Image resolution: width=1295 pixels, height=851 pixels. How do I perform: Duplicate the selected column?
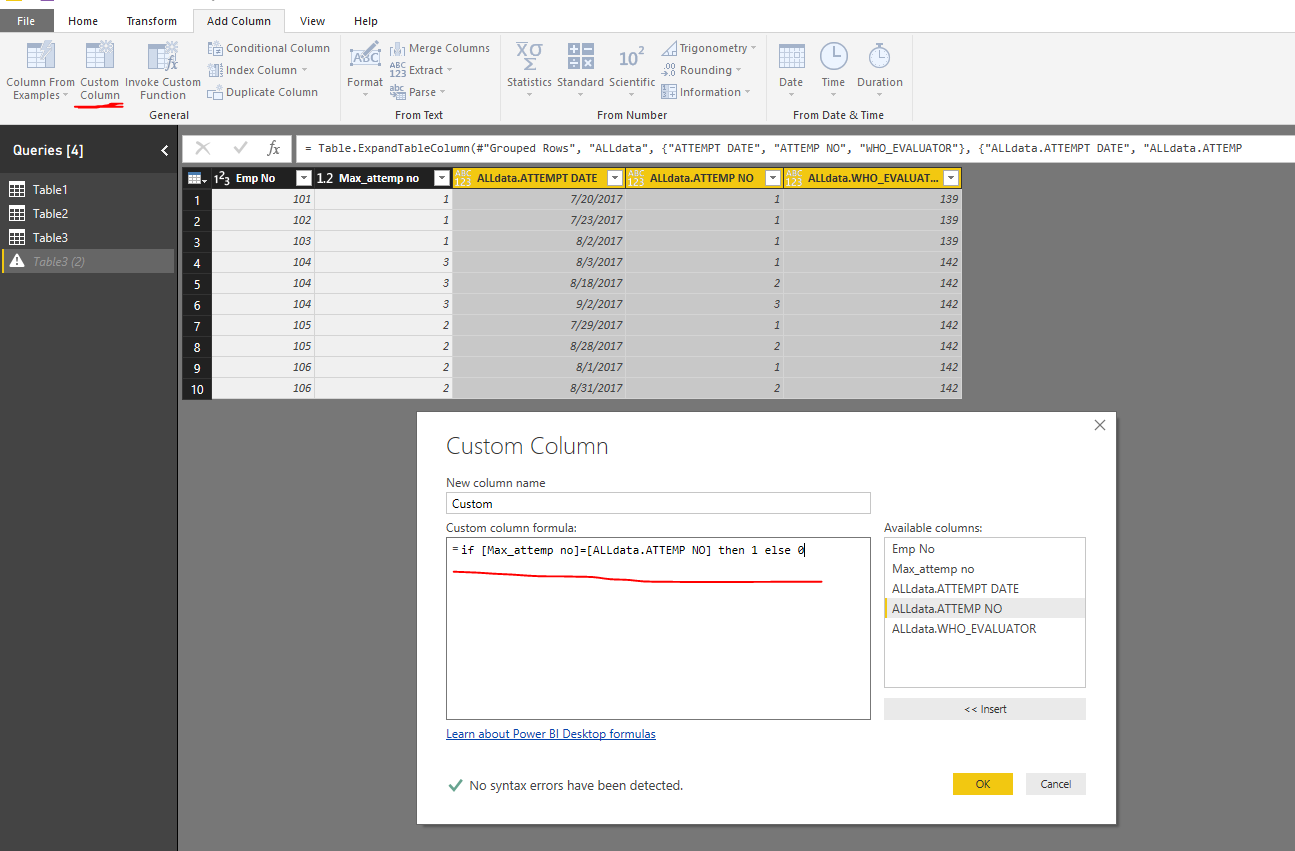[263, 92]
